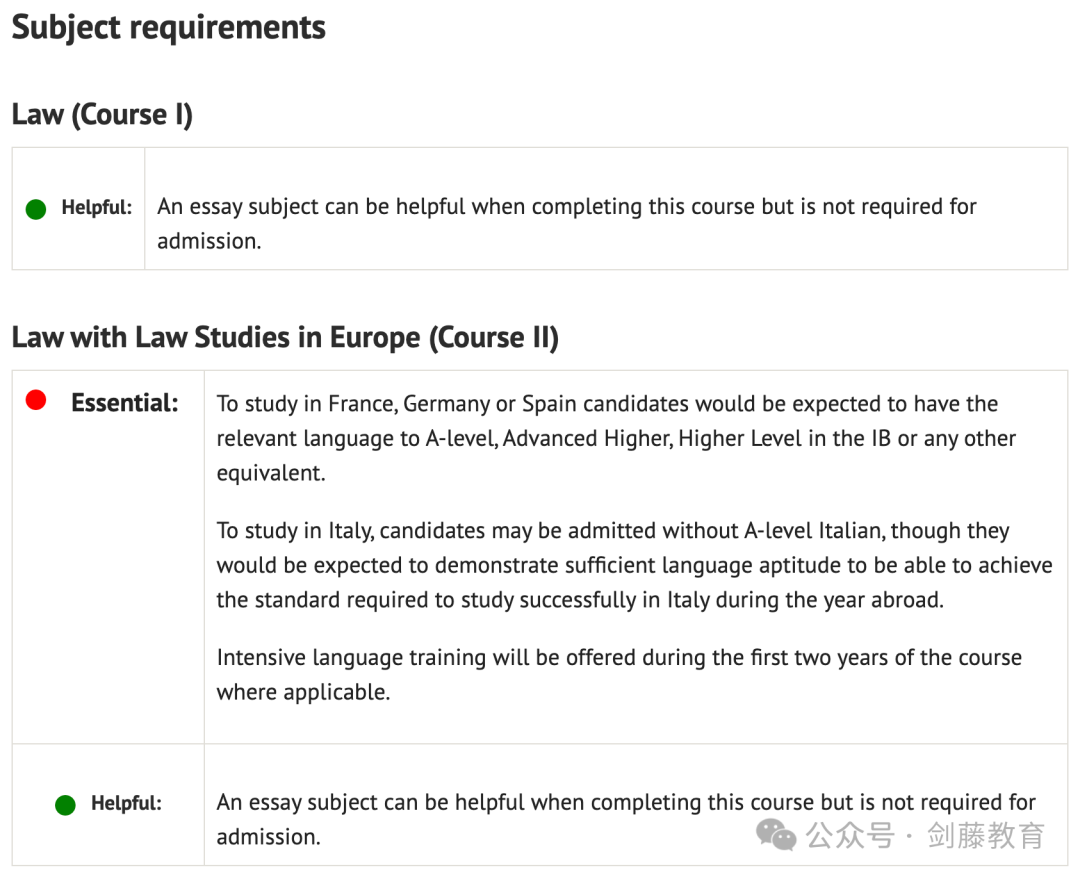Click 'admission.' in the Course I table

coord(209,242)
